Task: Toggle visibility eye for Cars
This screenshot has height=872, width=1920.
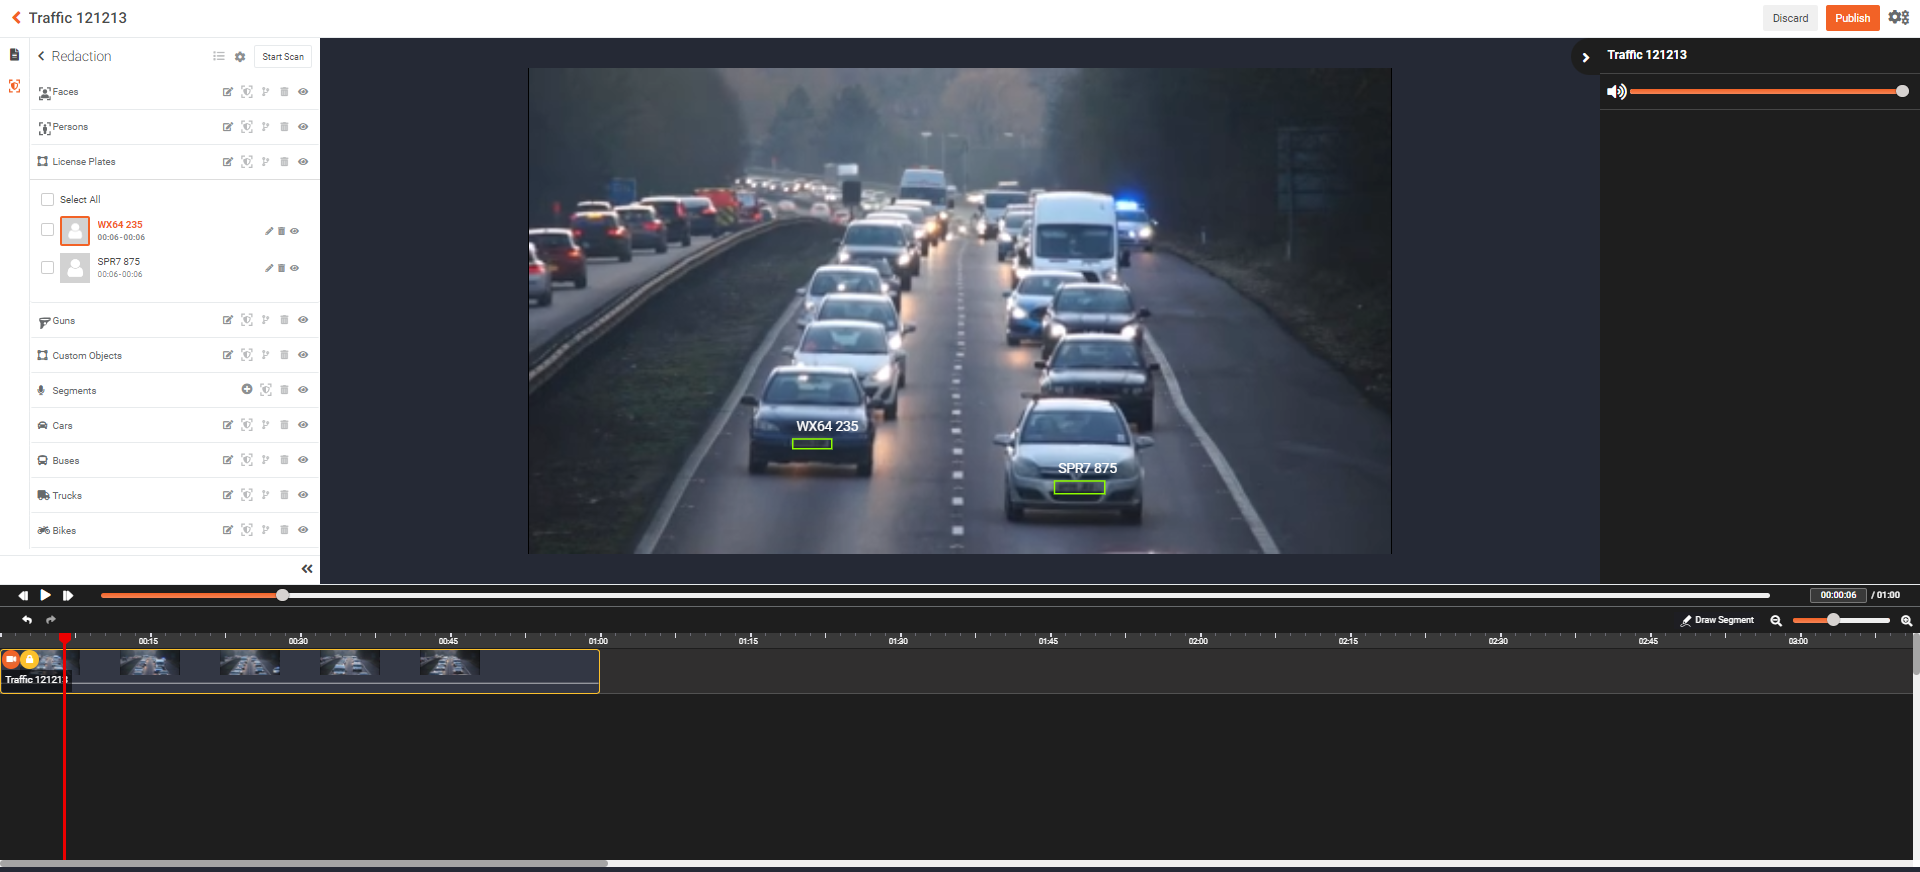Action: (303, 425)
